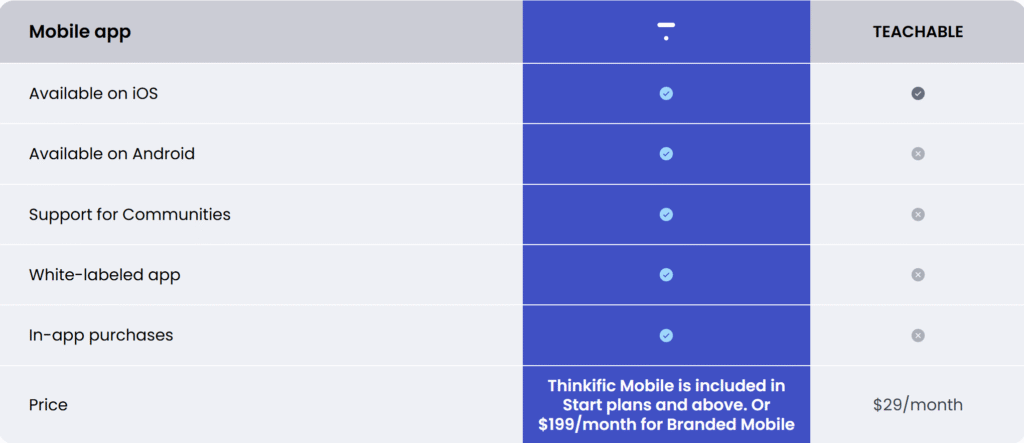This screenshot has height=443, width=1024.
Task: Click the Thinkific logo icon in header
Action: pos(666,31)
